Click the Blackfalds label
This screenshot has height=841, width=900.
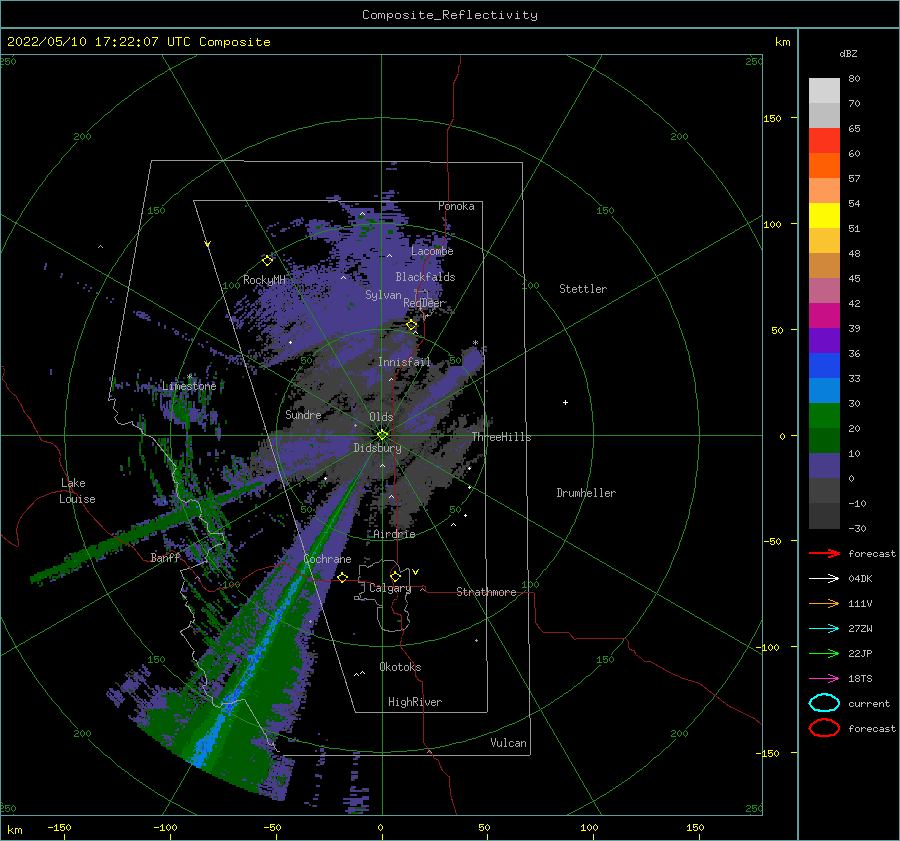425,277
